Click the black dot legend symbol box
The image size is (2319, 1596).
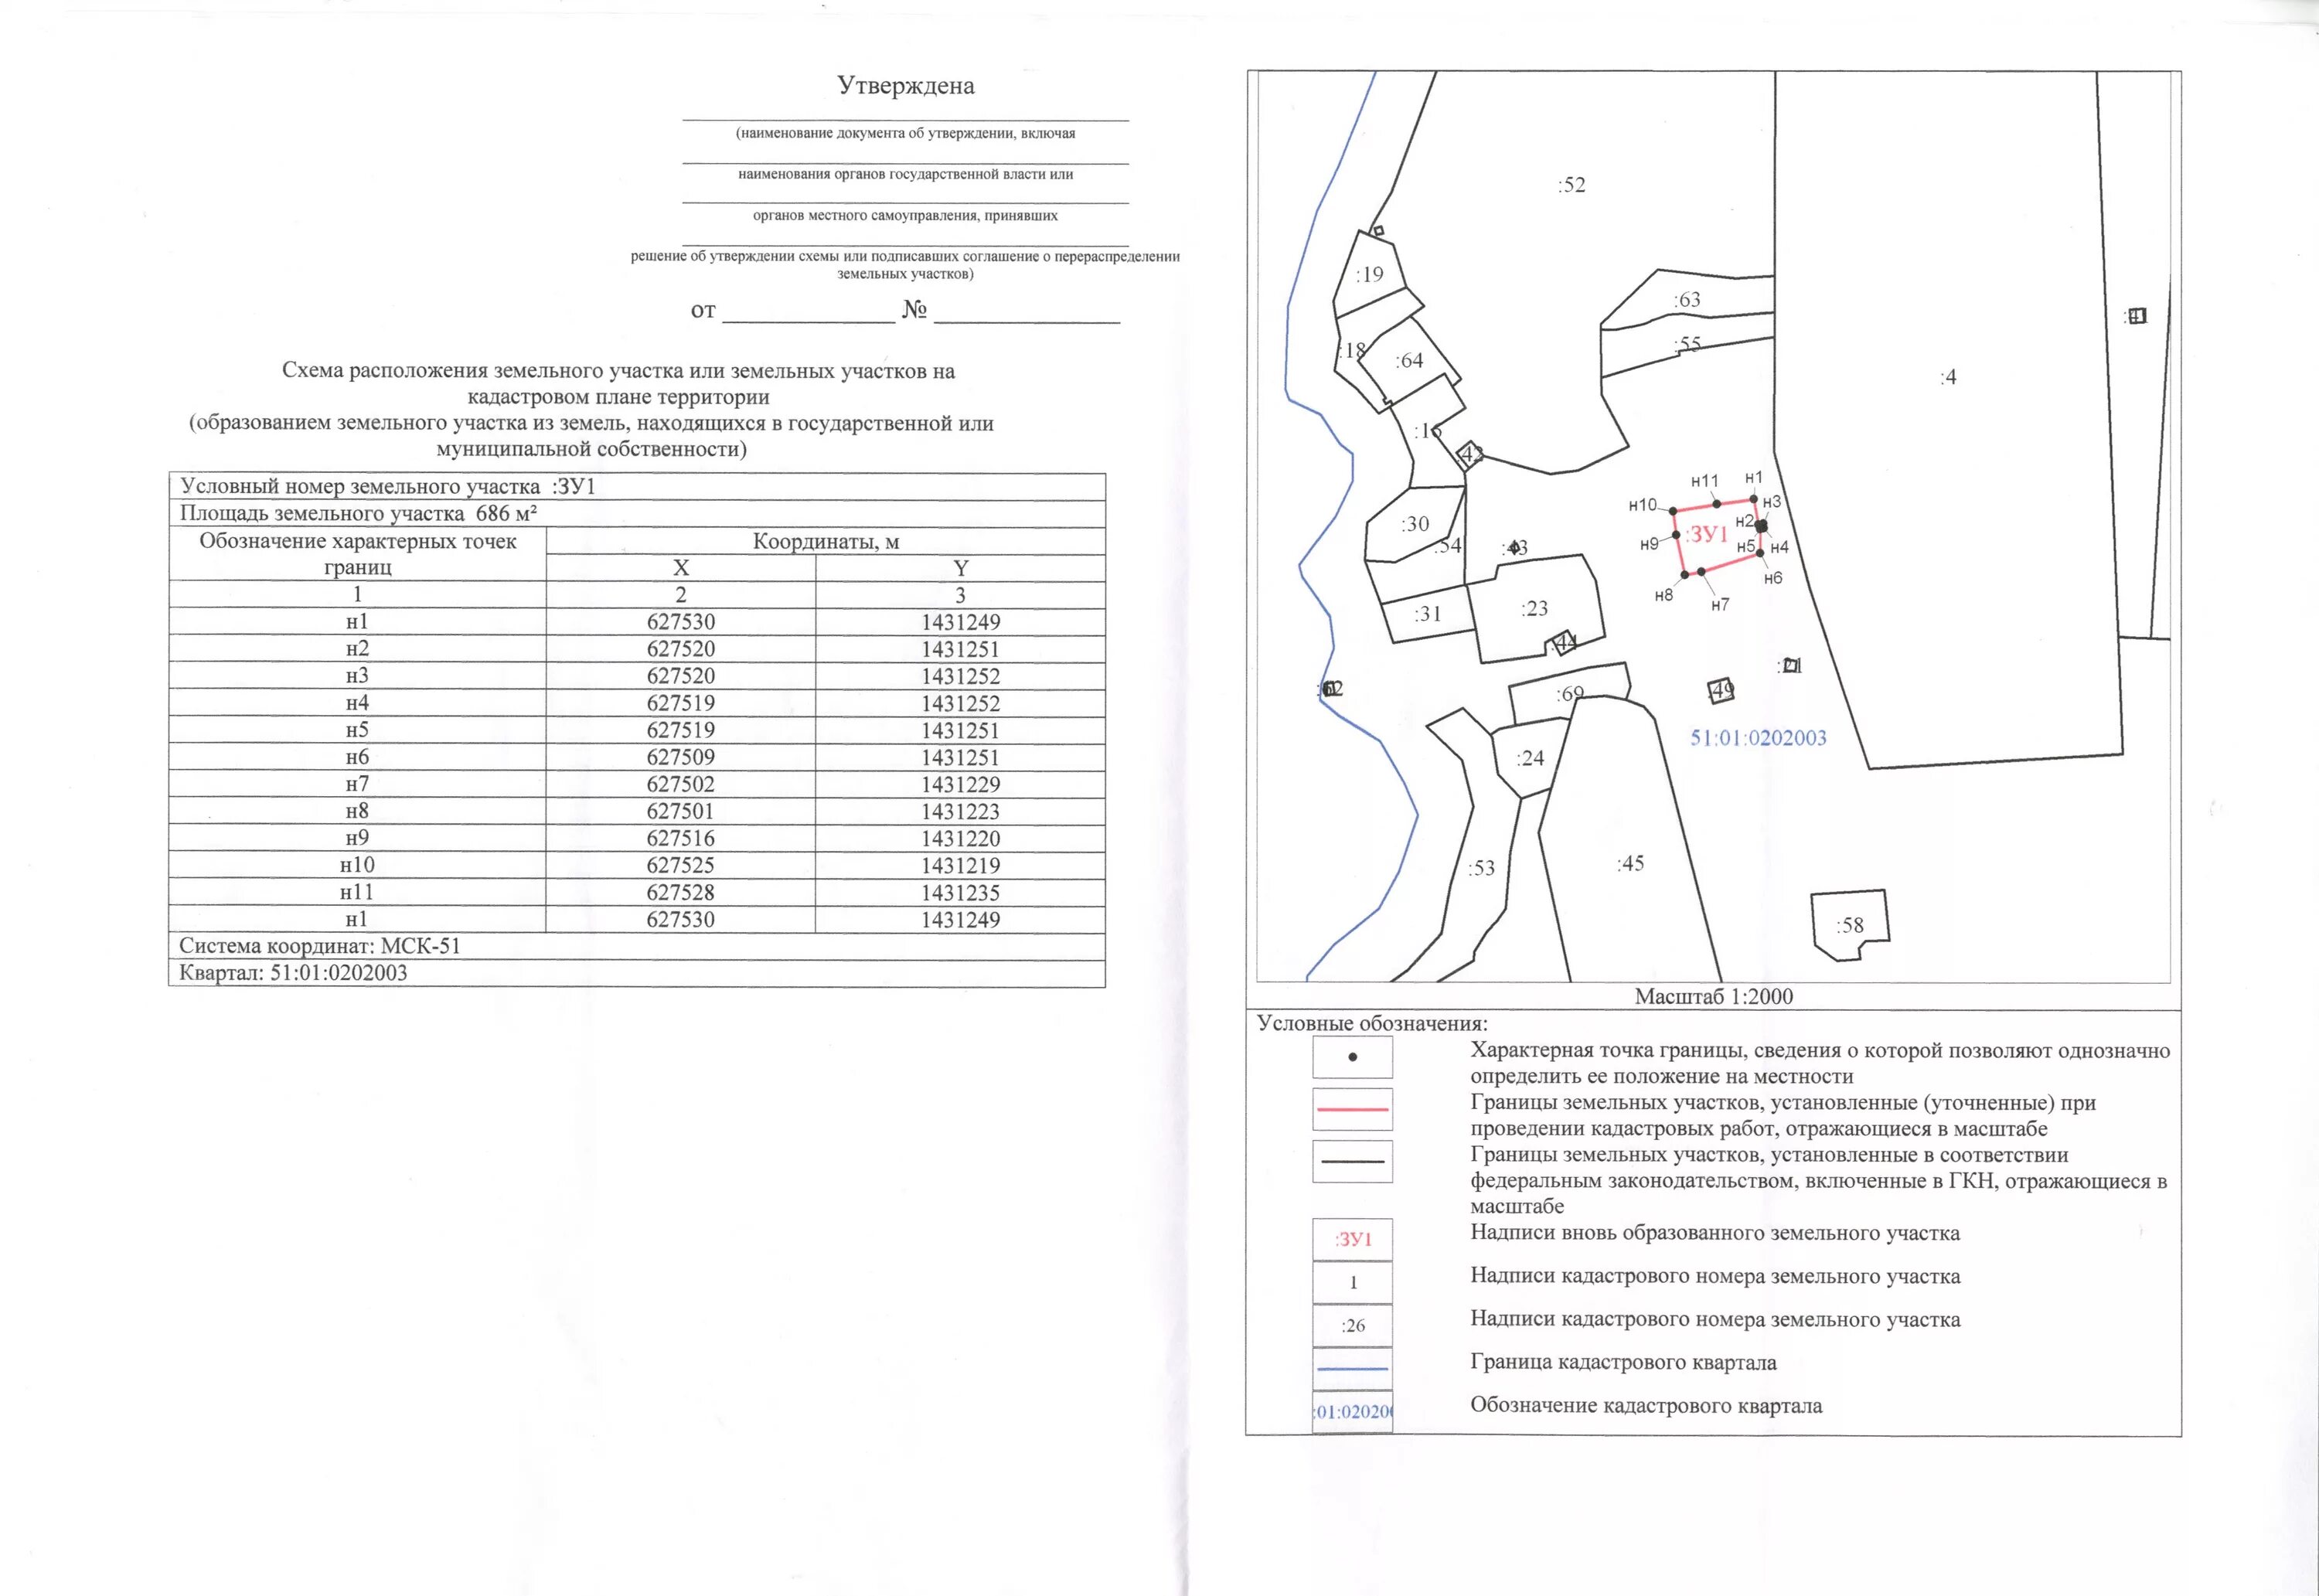coord(1352,1057)
